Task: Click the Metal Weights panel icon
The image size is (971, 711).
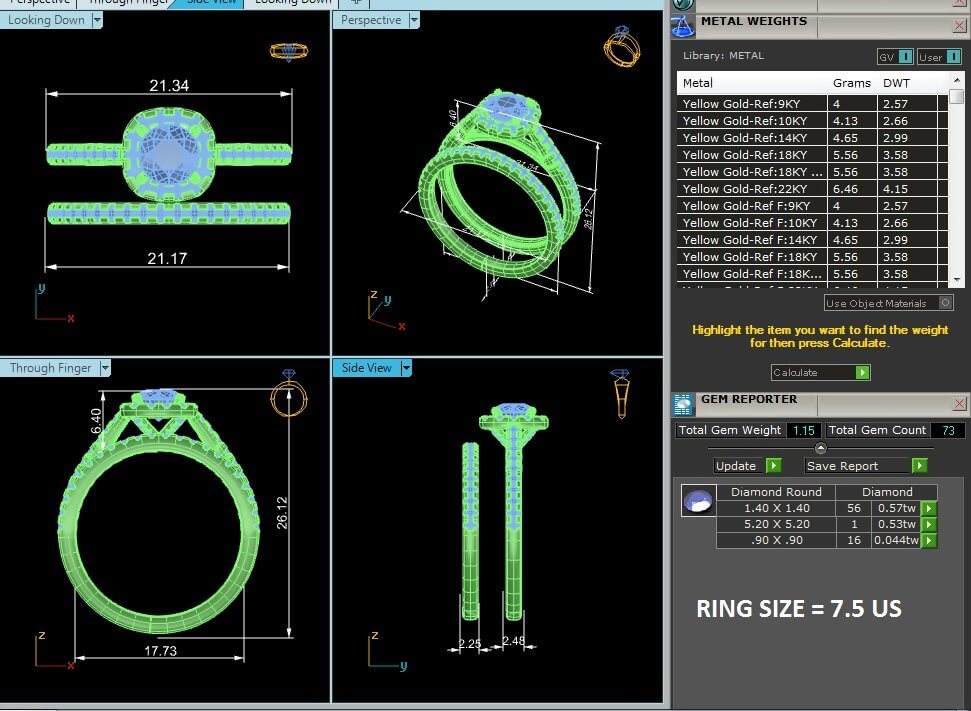Action: 683,27
